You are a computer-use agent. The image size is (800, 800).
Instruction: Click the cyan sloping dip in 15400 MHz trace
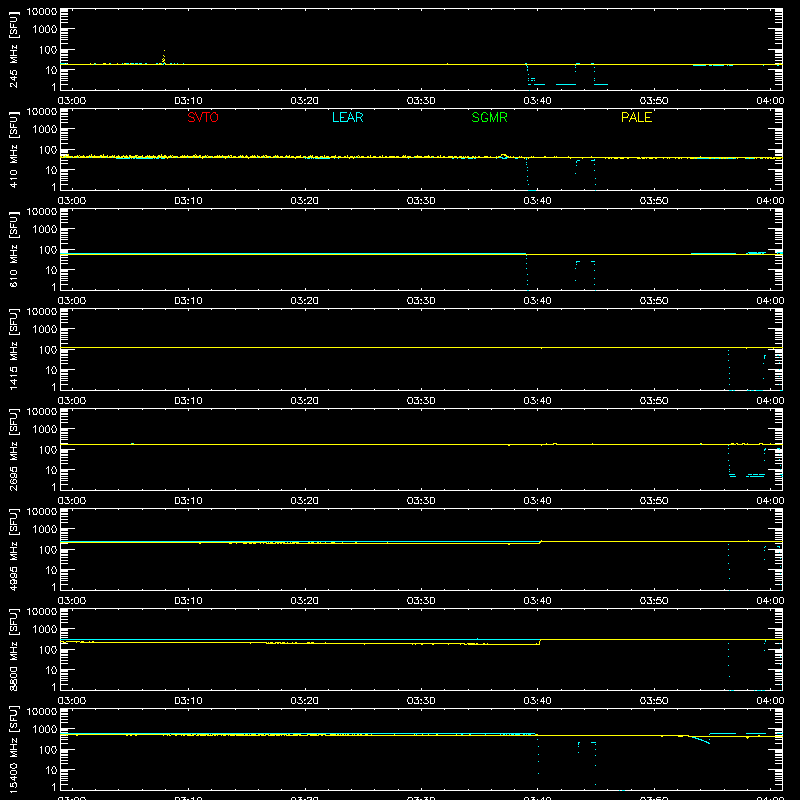click(x=699, y=739)
